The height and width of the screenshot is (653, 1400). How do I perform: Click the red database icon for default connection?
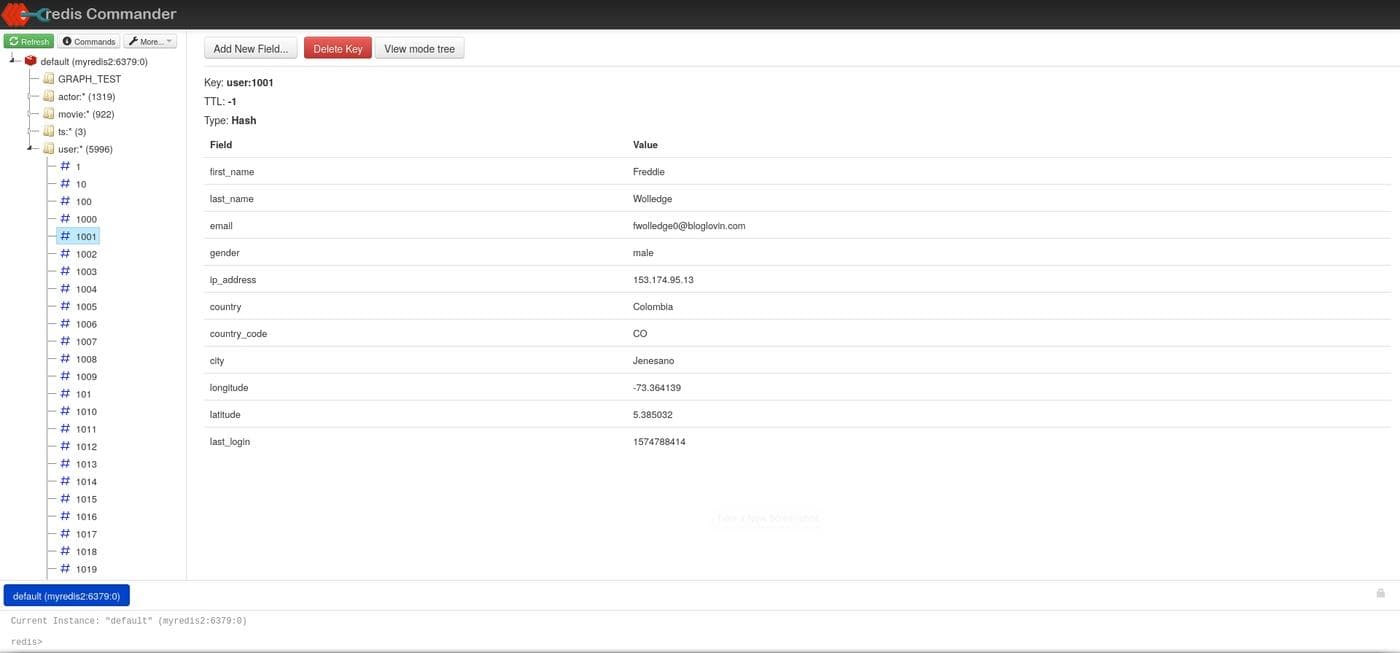(31, 61)
